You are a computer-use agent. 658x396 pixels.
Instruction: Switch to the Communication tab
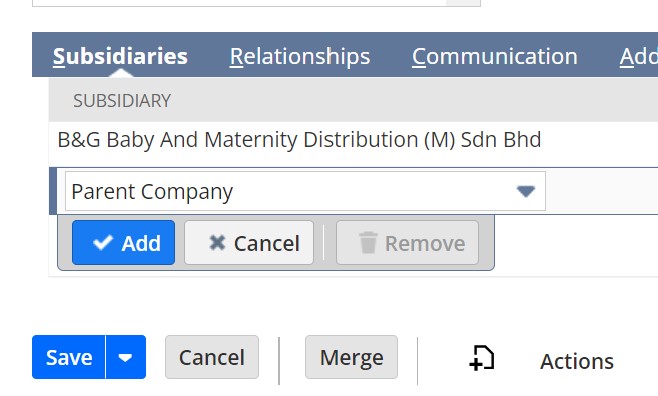495,56
